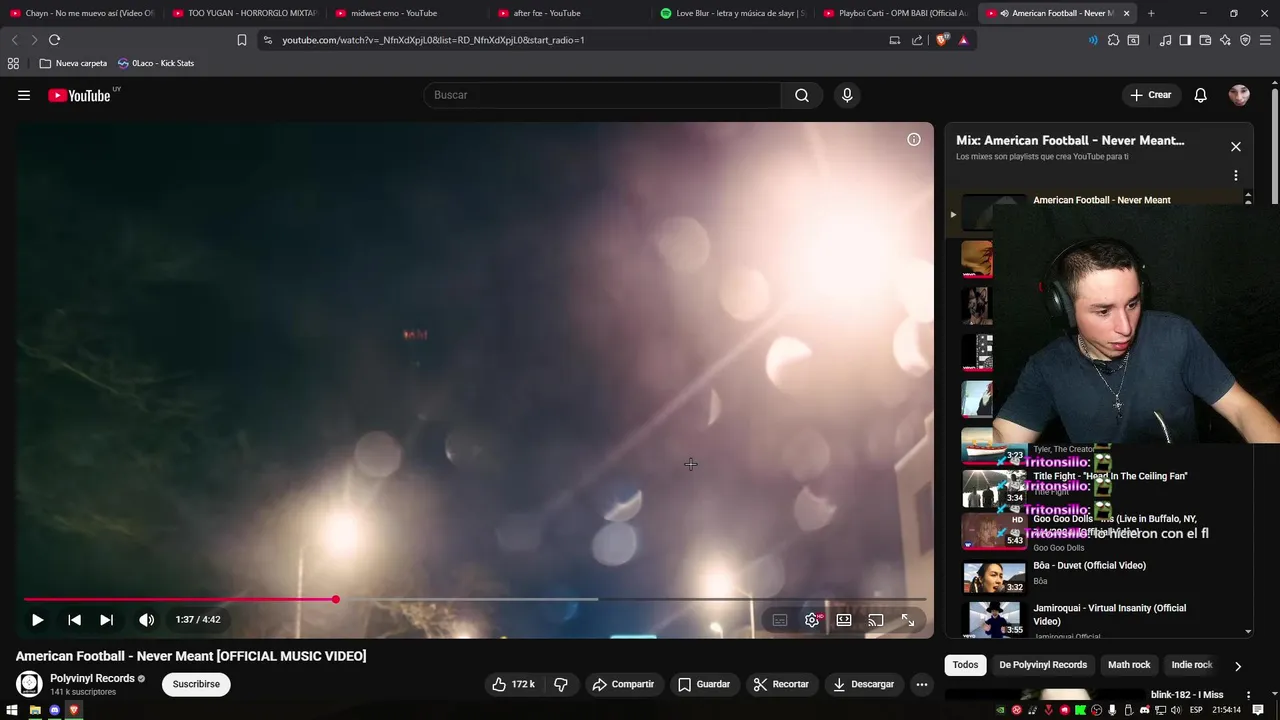Screen dimensions: 1280x720
Task: Open the account avatar menu
Action: [x=1239, y=95]
